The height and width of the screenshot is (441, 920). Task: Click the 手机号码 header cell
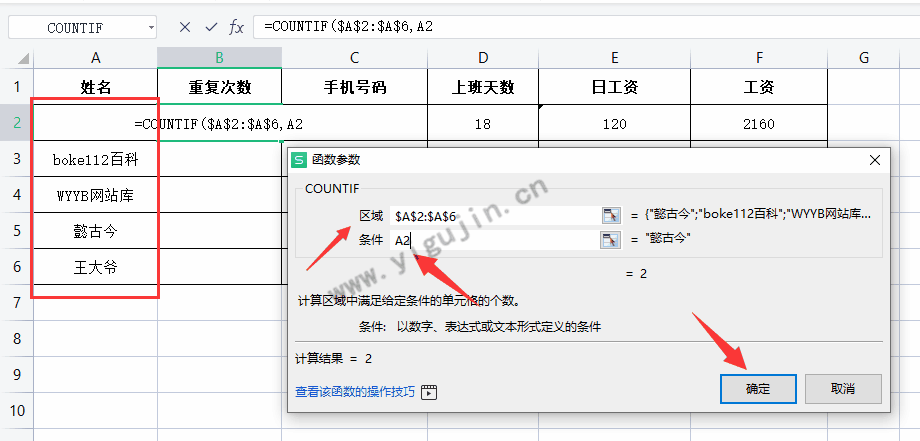click(x=354, y=87)
